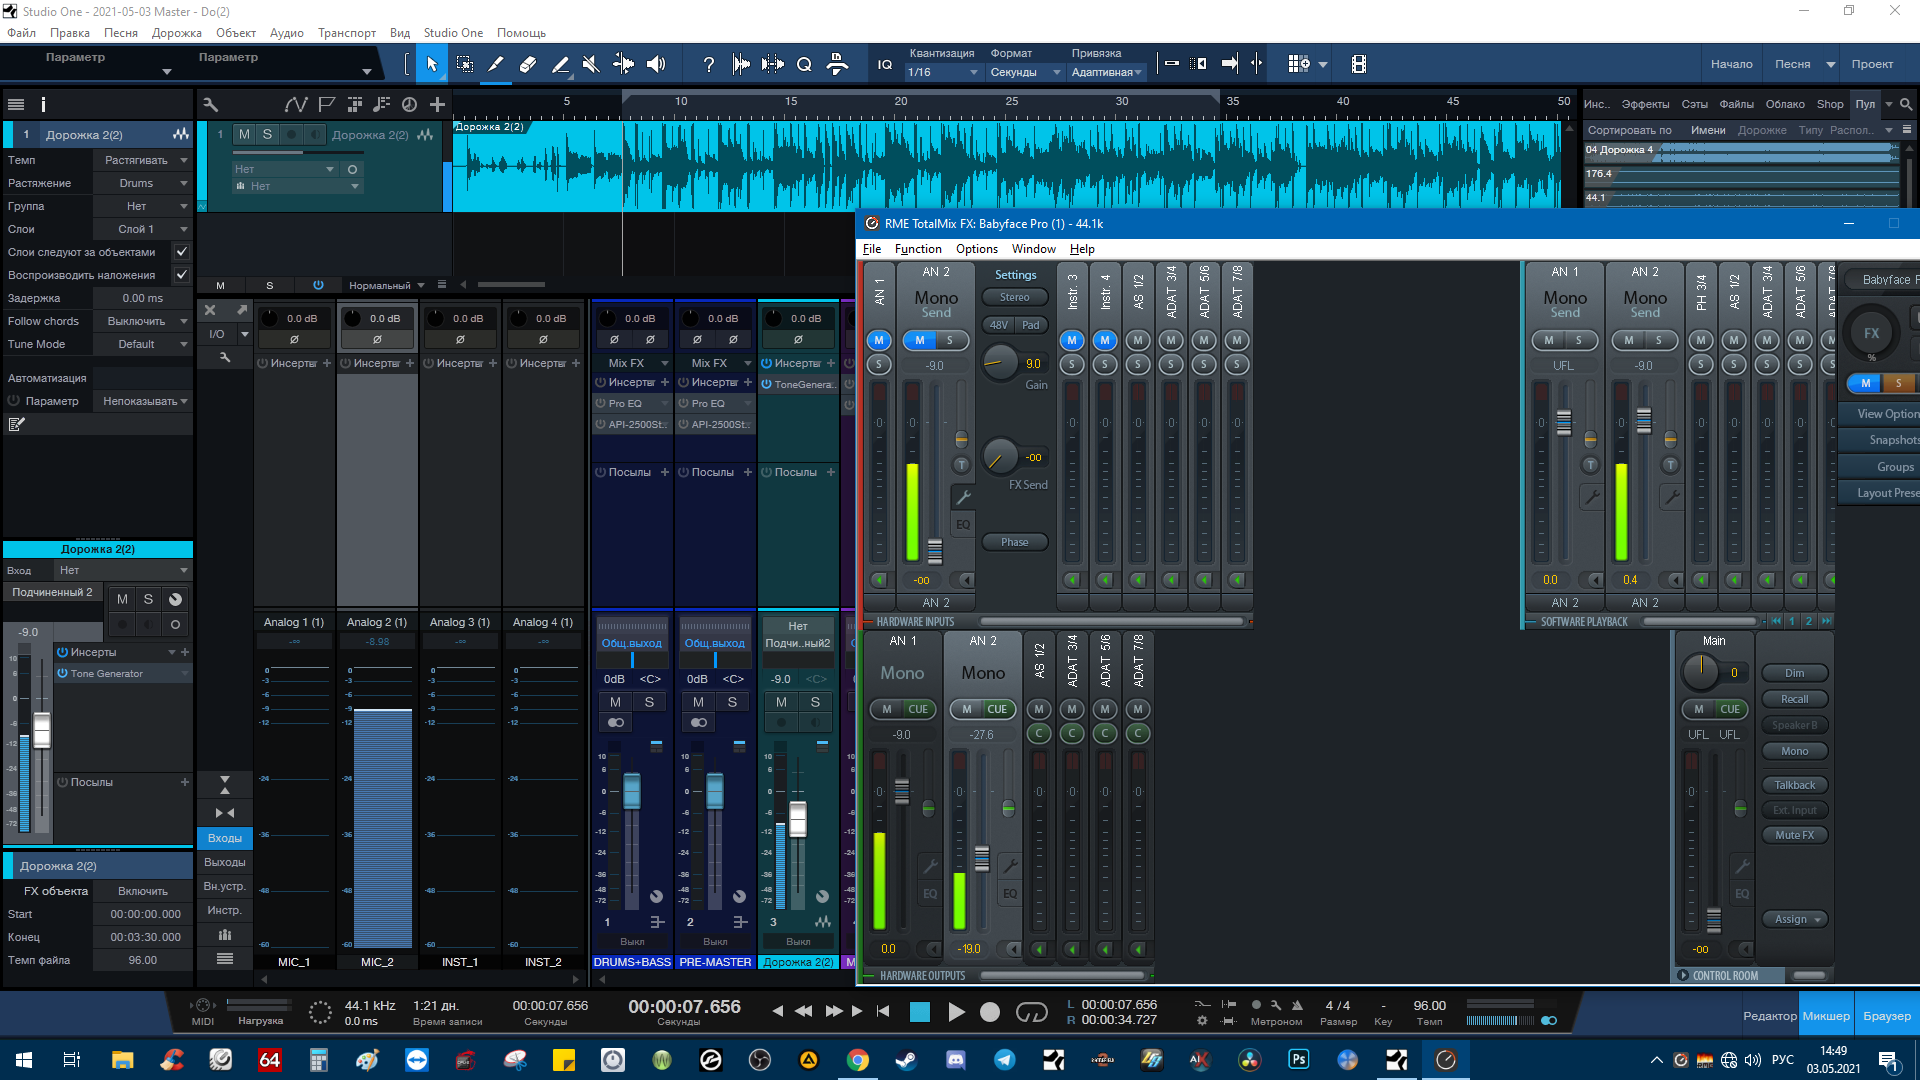Toggle 48V phantom power in TotalMix settings
The height and width of the screenshot is (1080, 1920).
999,325
